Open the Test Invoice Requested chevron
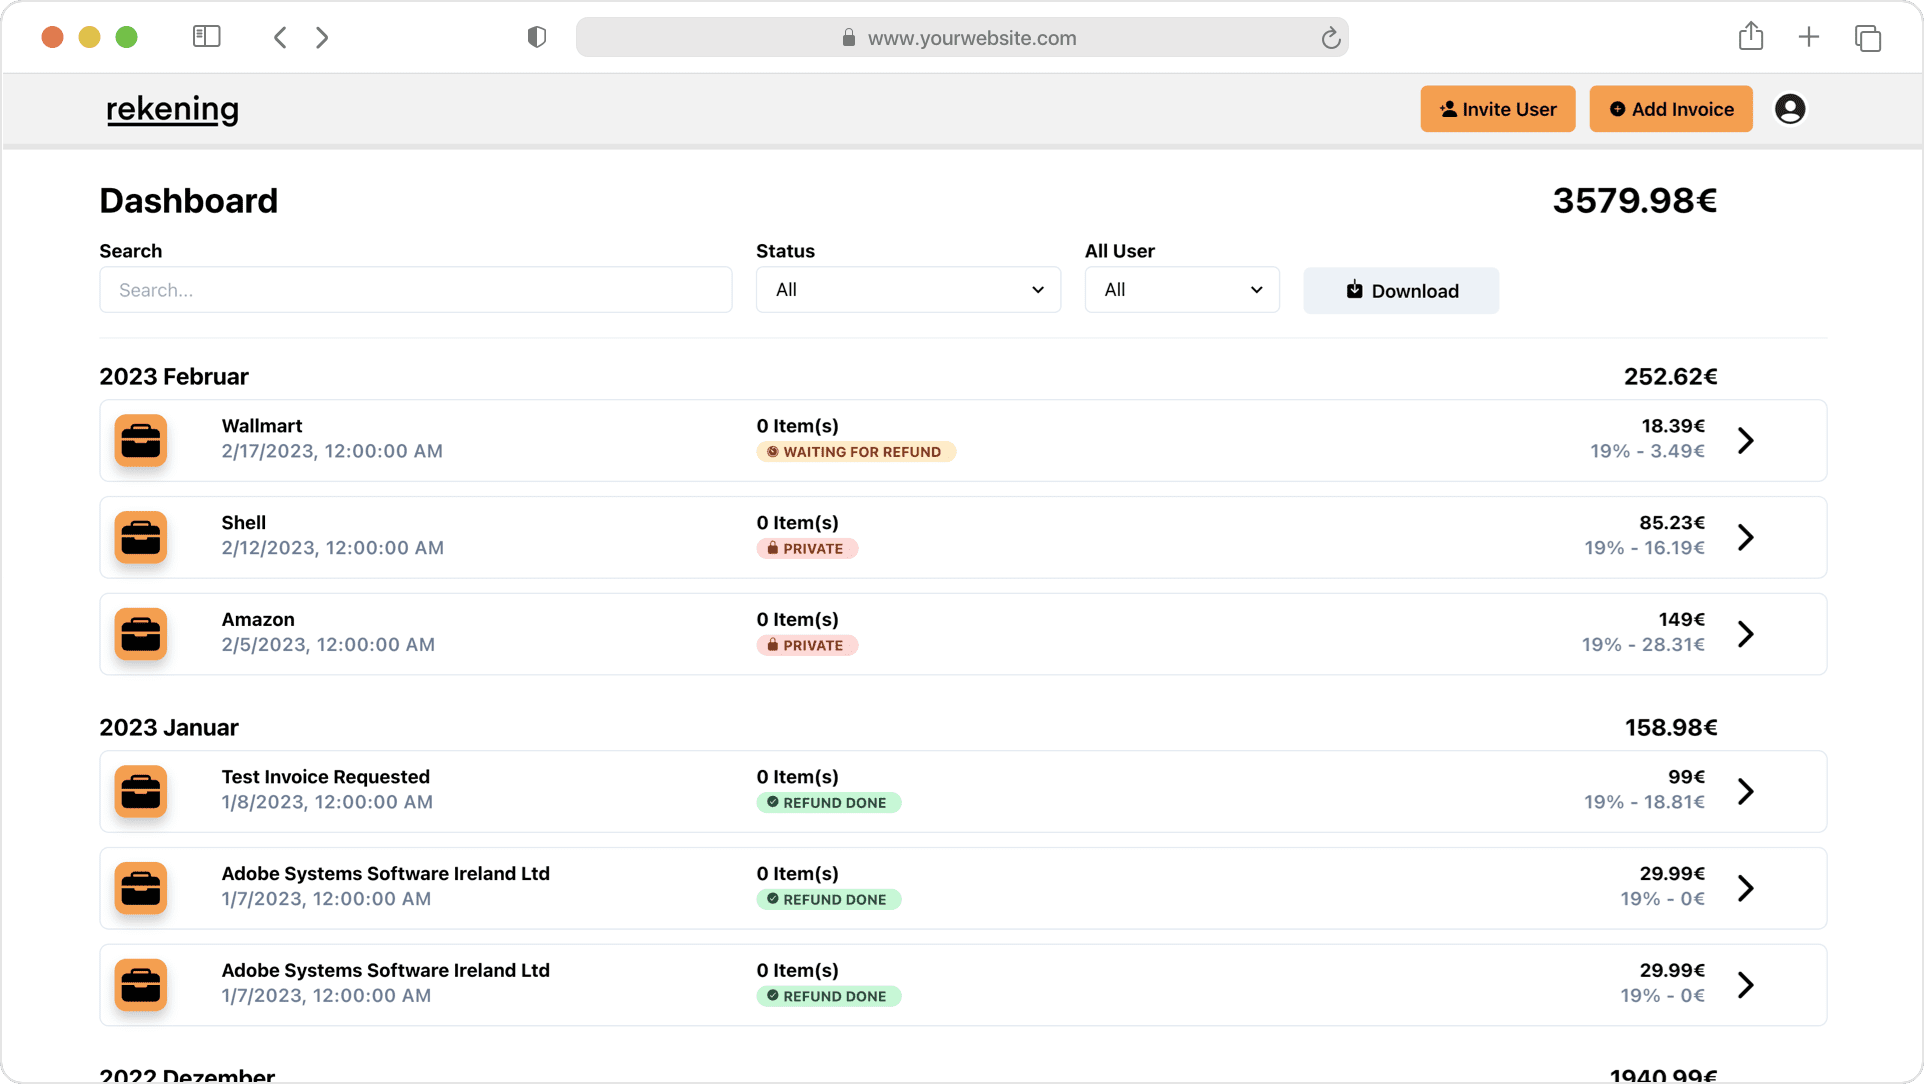This screenshot has width=1924, height=1084. (x=1745, y=792)
